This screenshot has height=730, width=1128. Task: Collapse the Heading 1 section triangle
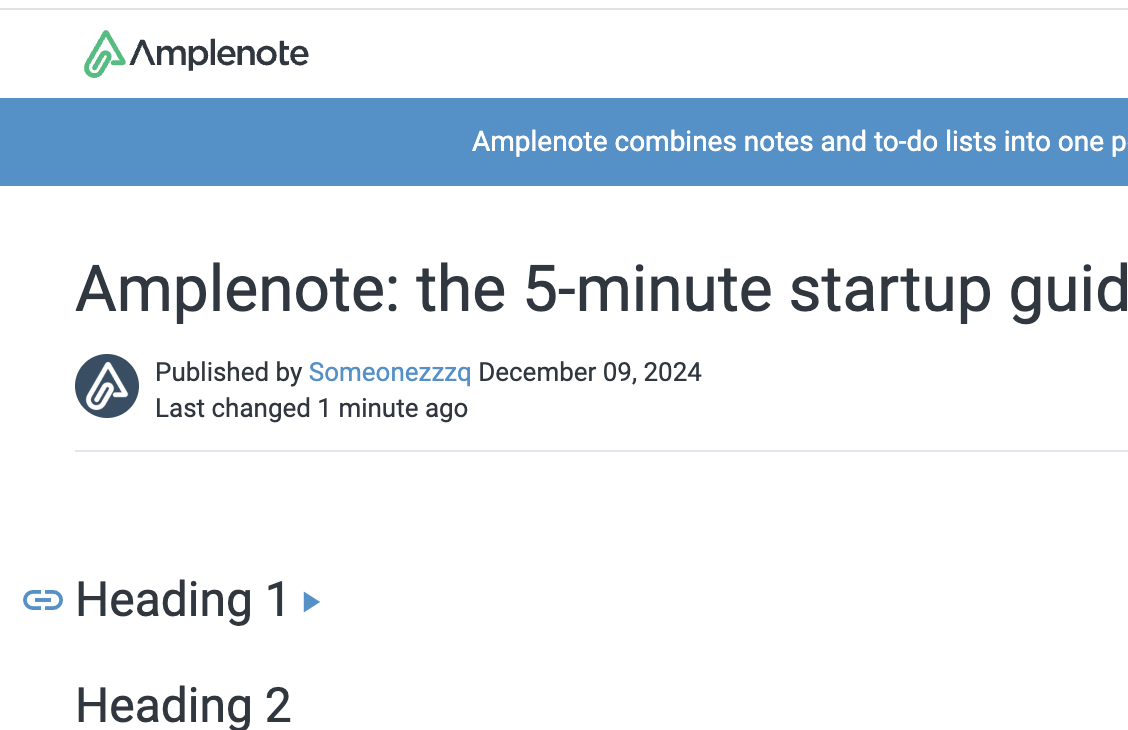[311, 602]
